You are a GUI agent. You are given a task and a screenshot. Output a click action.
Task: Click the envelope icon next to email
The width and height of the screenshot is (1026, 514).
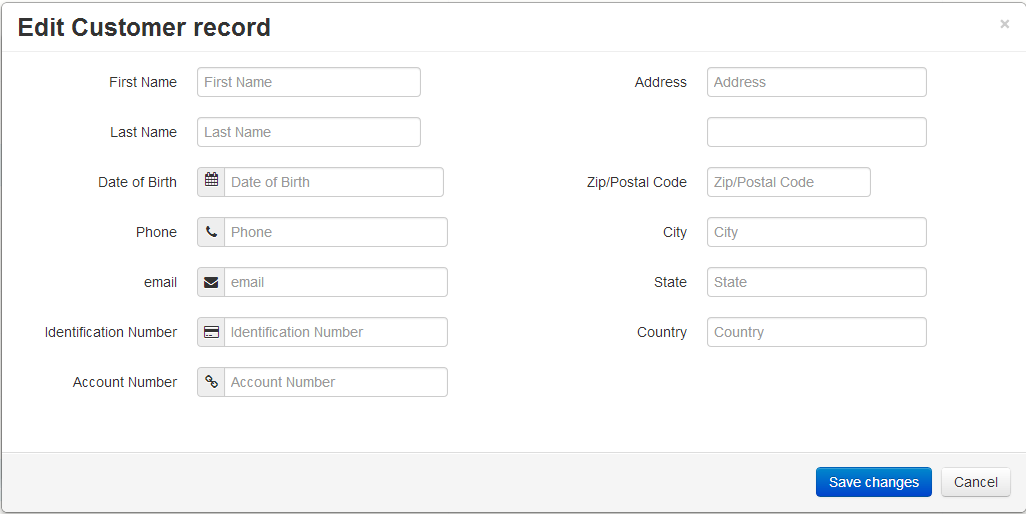pos(211,282)
